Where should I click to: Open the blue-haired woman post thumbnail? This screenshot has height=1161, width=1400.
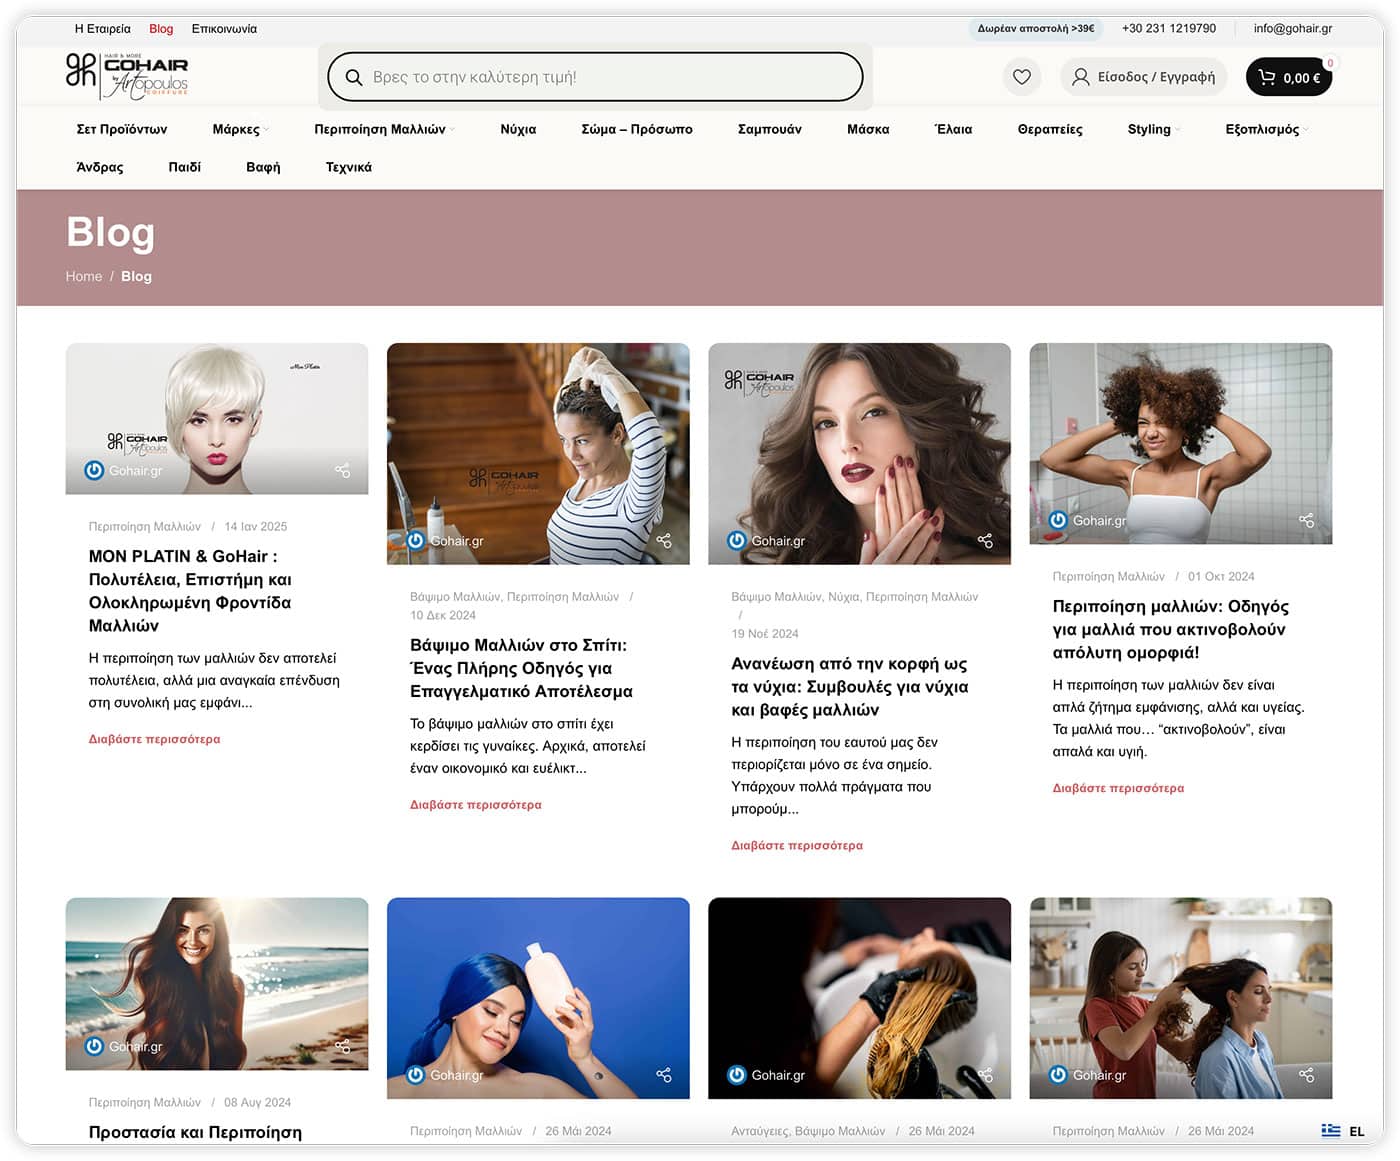click(538, 997)
